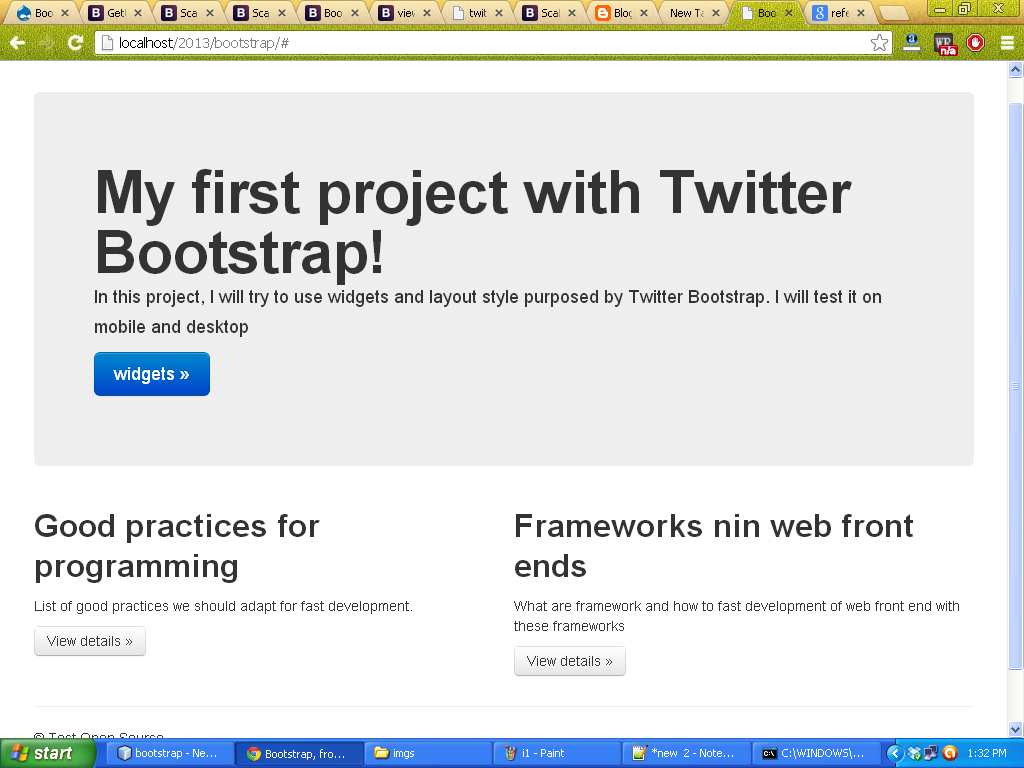
Task: Open a new tab with the blank tab button
Action: (x=893, y=12)
